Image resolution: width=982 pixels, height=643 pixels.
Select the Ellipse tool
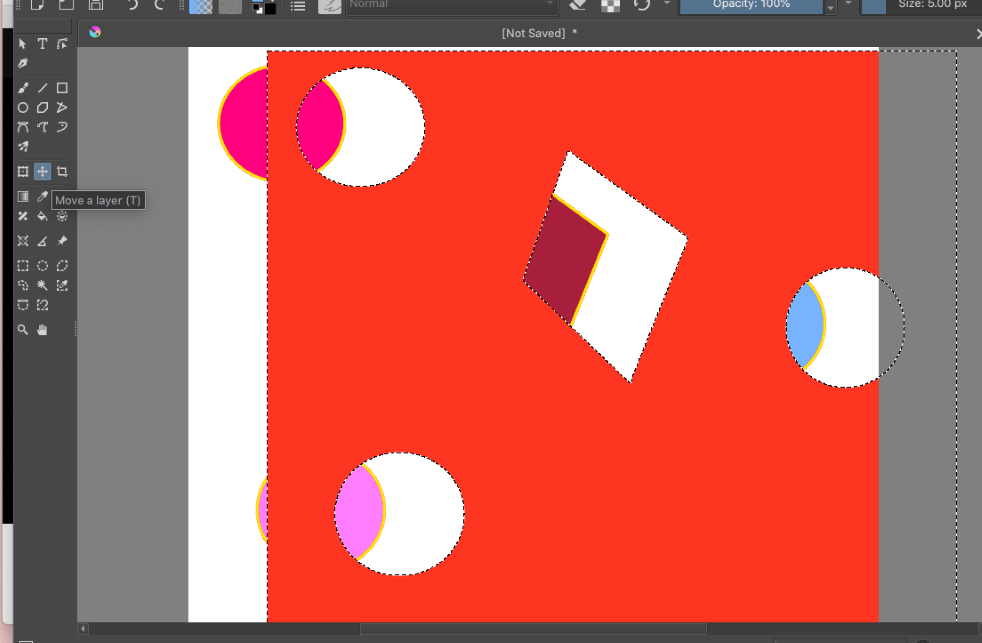point(23,107)
